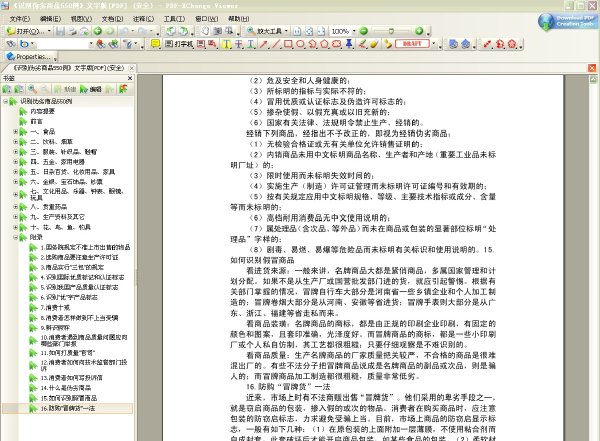Select the Rectangle drawing tool
Viewport: 600px width, 441px height.
[288, 44]
